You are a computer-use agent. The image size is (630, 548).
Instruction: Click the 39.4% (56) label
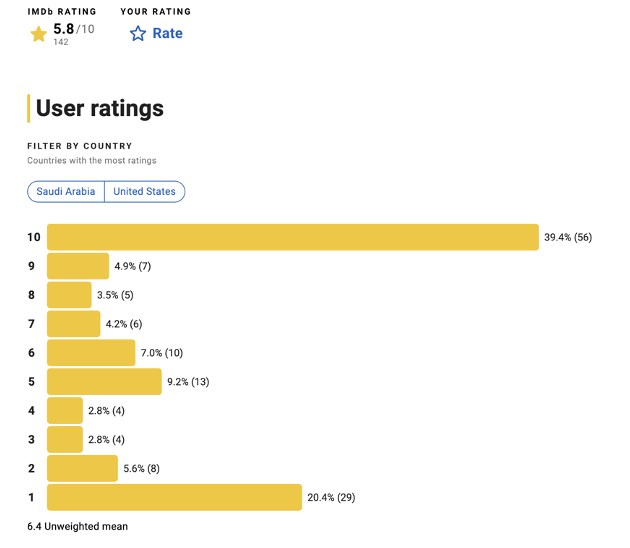pos(568,237)
